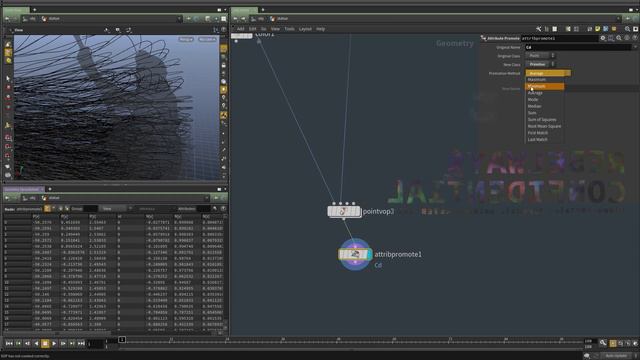Add new pane tab beside spreadsheet tab

(x=50, y=189)
